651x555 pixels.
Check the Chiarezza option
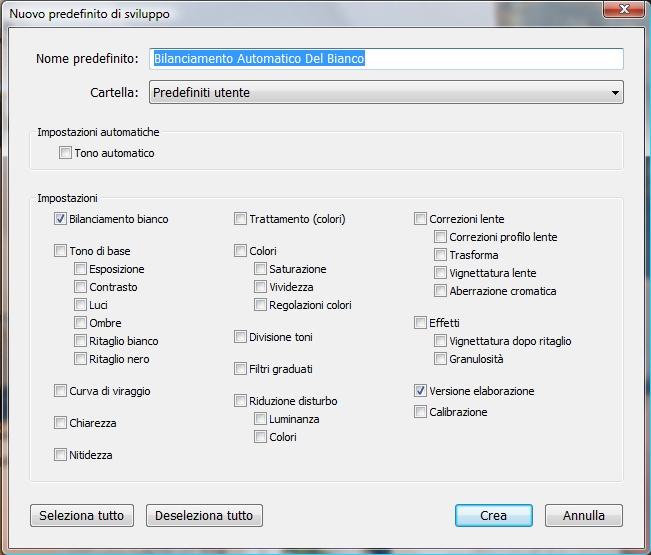(60, 423)
